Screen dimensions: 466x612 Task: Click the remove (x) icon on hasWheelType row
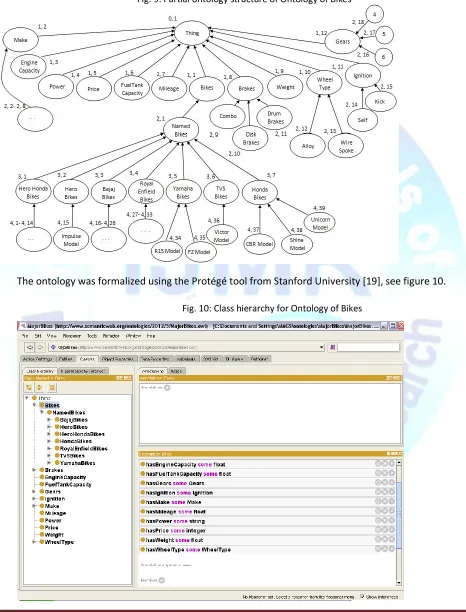click(x=385, y=549)
